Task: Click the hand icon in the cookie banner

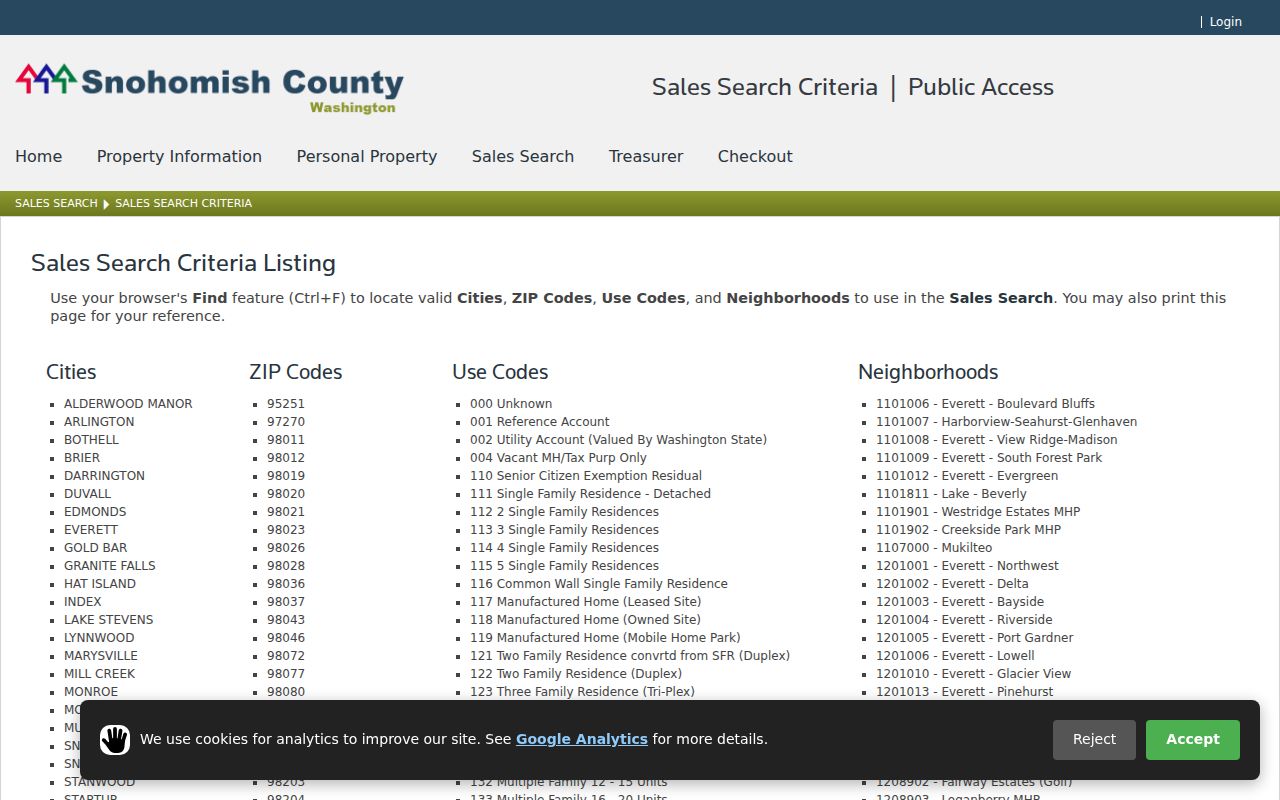Action: point(115,740)
